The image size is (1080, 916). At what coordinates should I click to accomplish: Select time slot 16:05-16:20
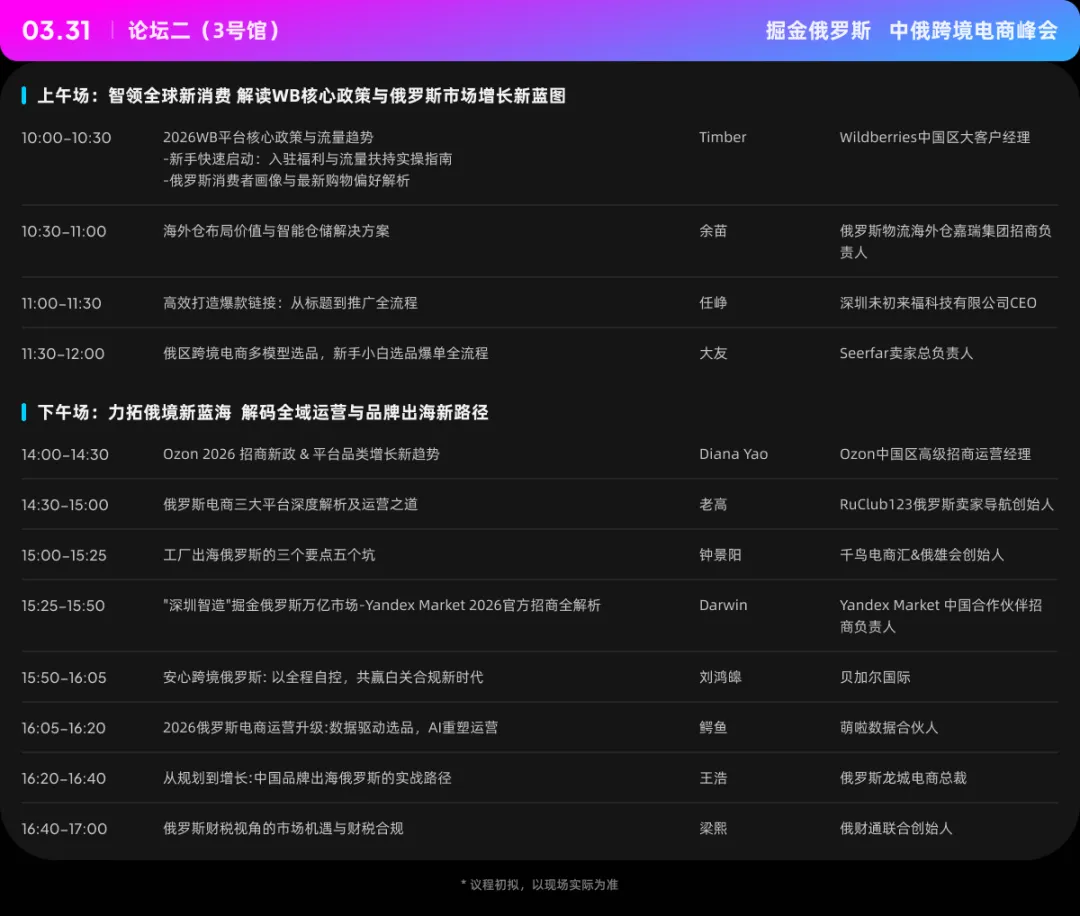[x=63, y=728]
